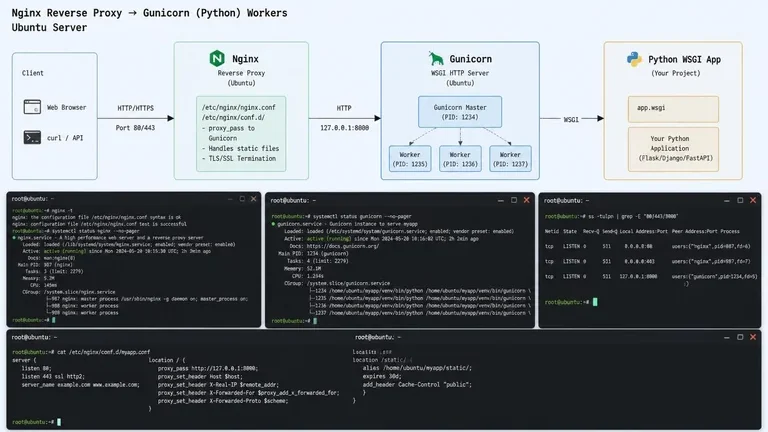Screen dimensions: 768x432
Task: Click the '0.0.0.0:443' local address cell
Action: click(x=639, y=261)
